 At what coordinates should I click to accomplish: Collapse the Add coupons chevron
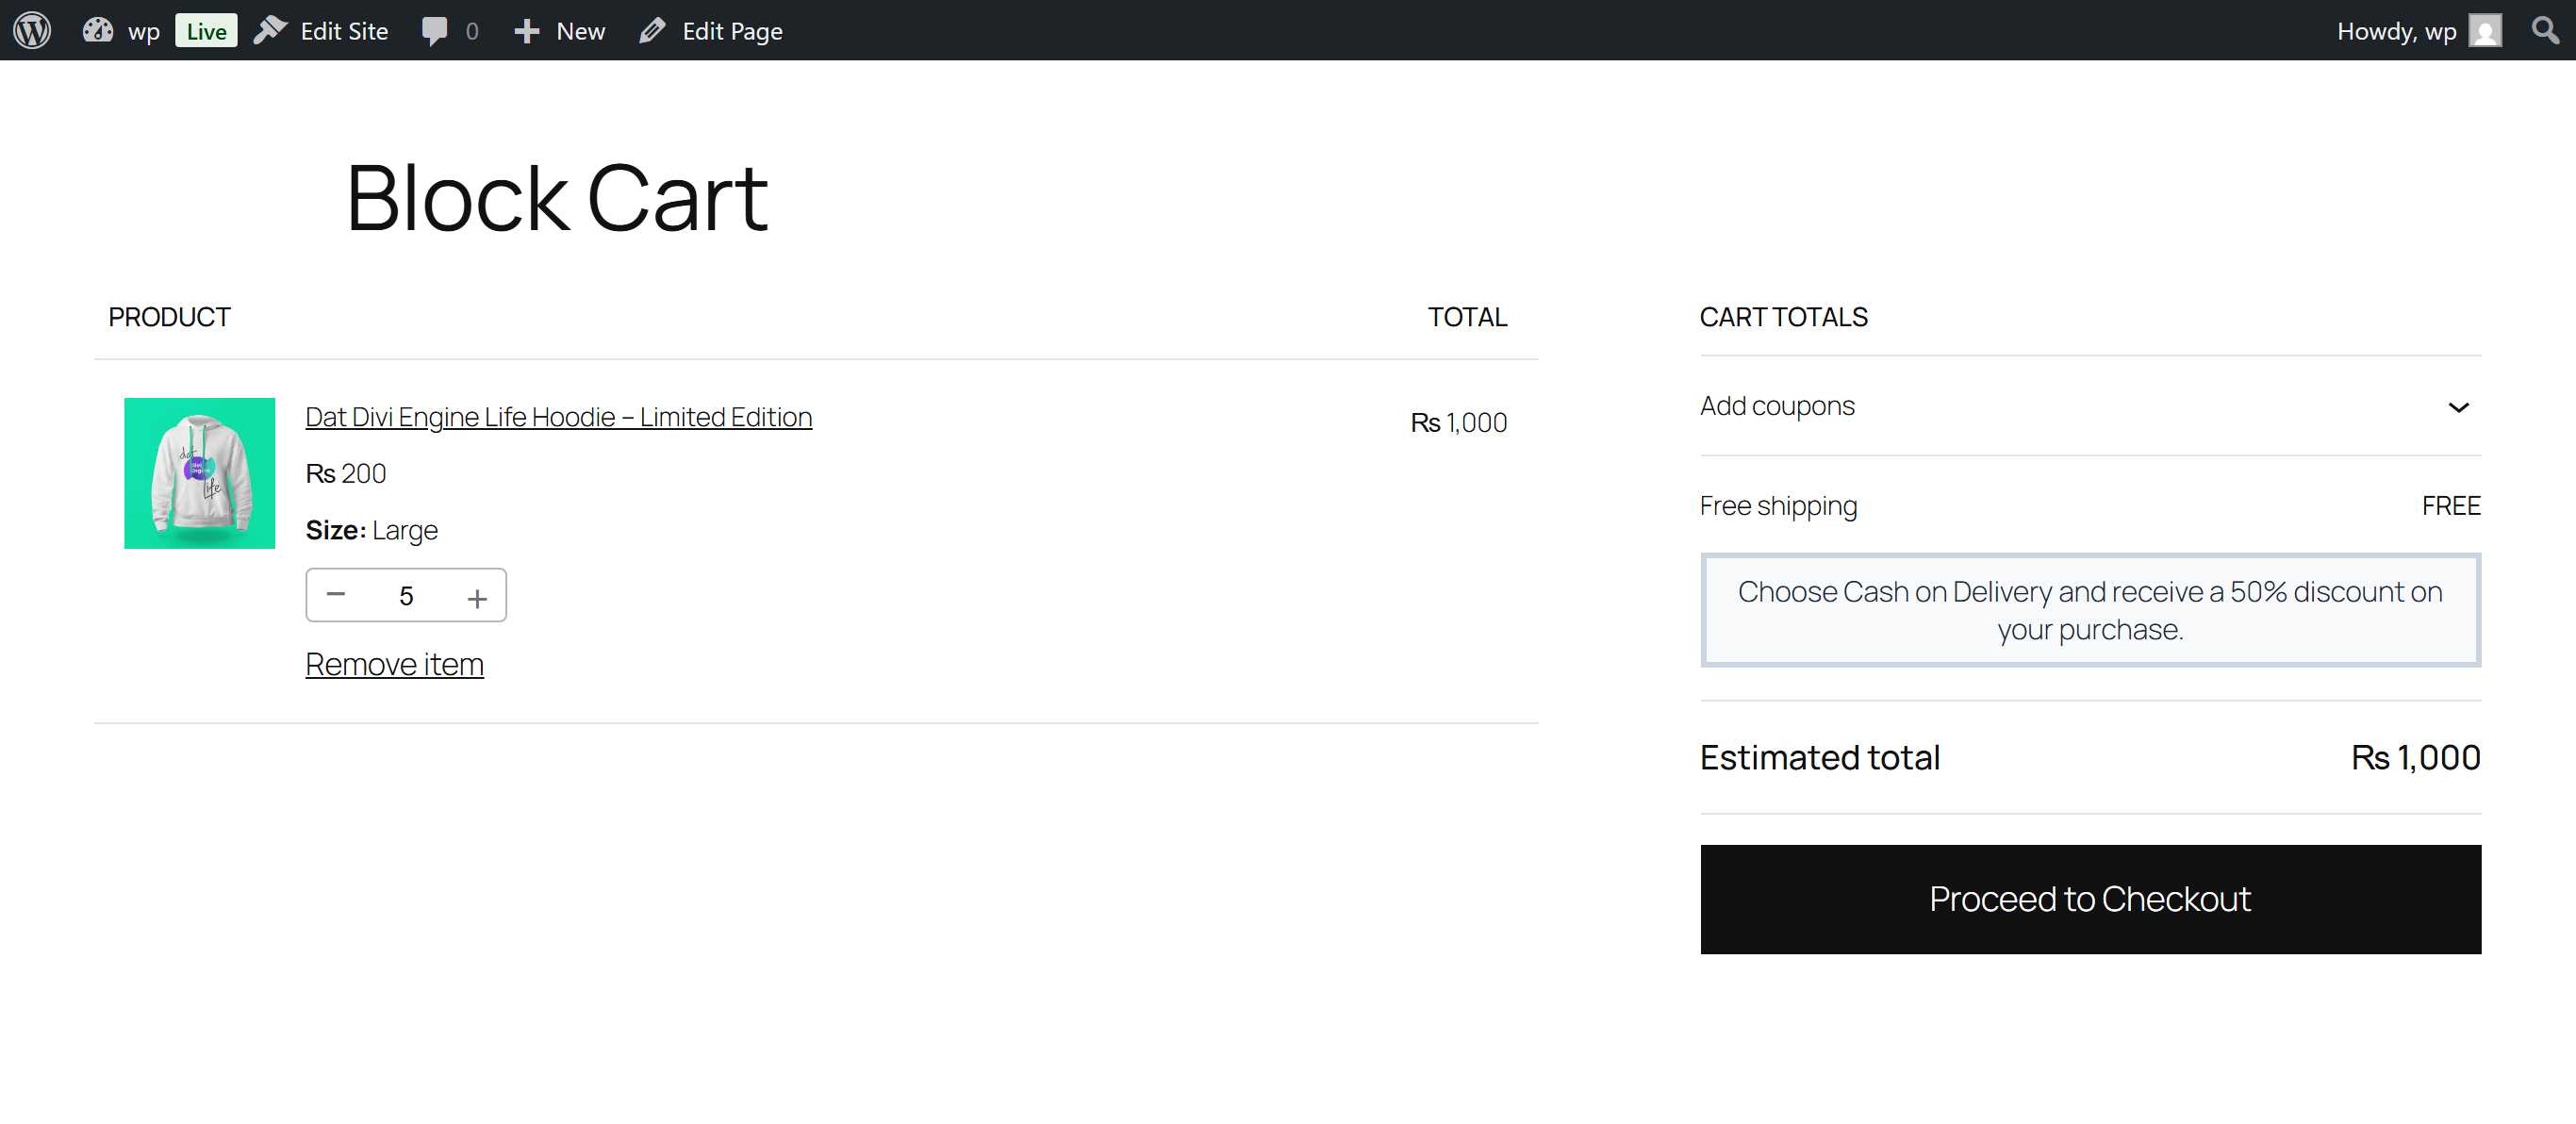[2460, 407]
